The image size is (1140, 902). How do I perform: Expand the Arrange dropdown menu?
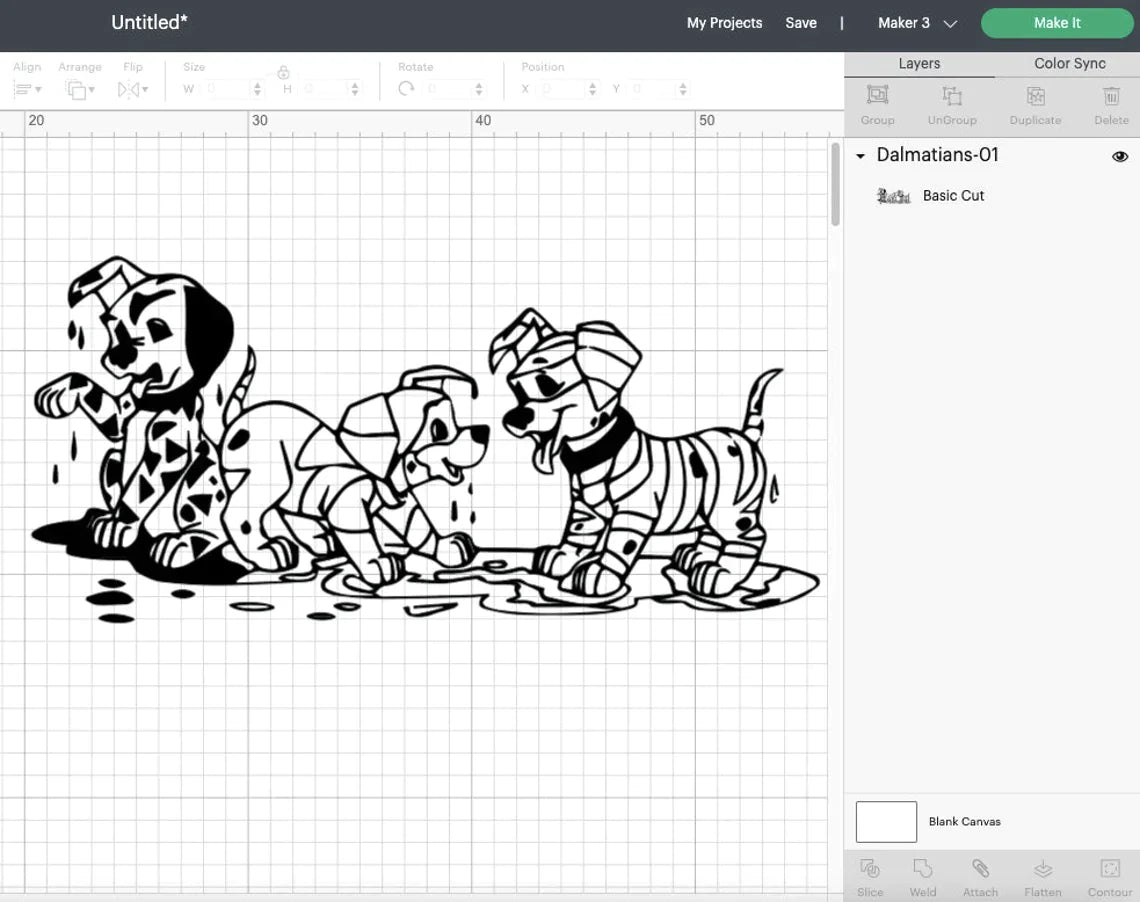click(x=79, y=89)
